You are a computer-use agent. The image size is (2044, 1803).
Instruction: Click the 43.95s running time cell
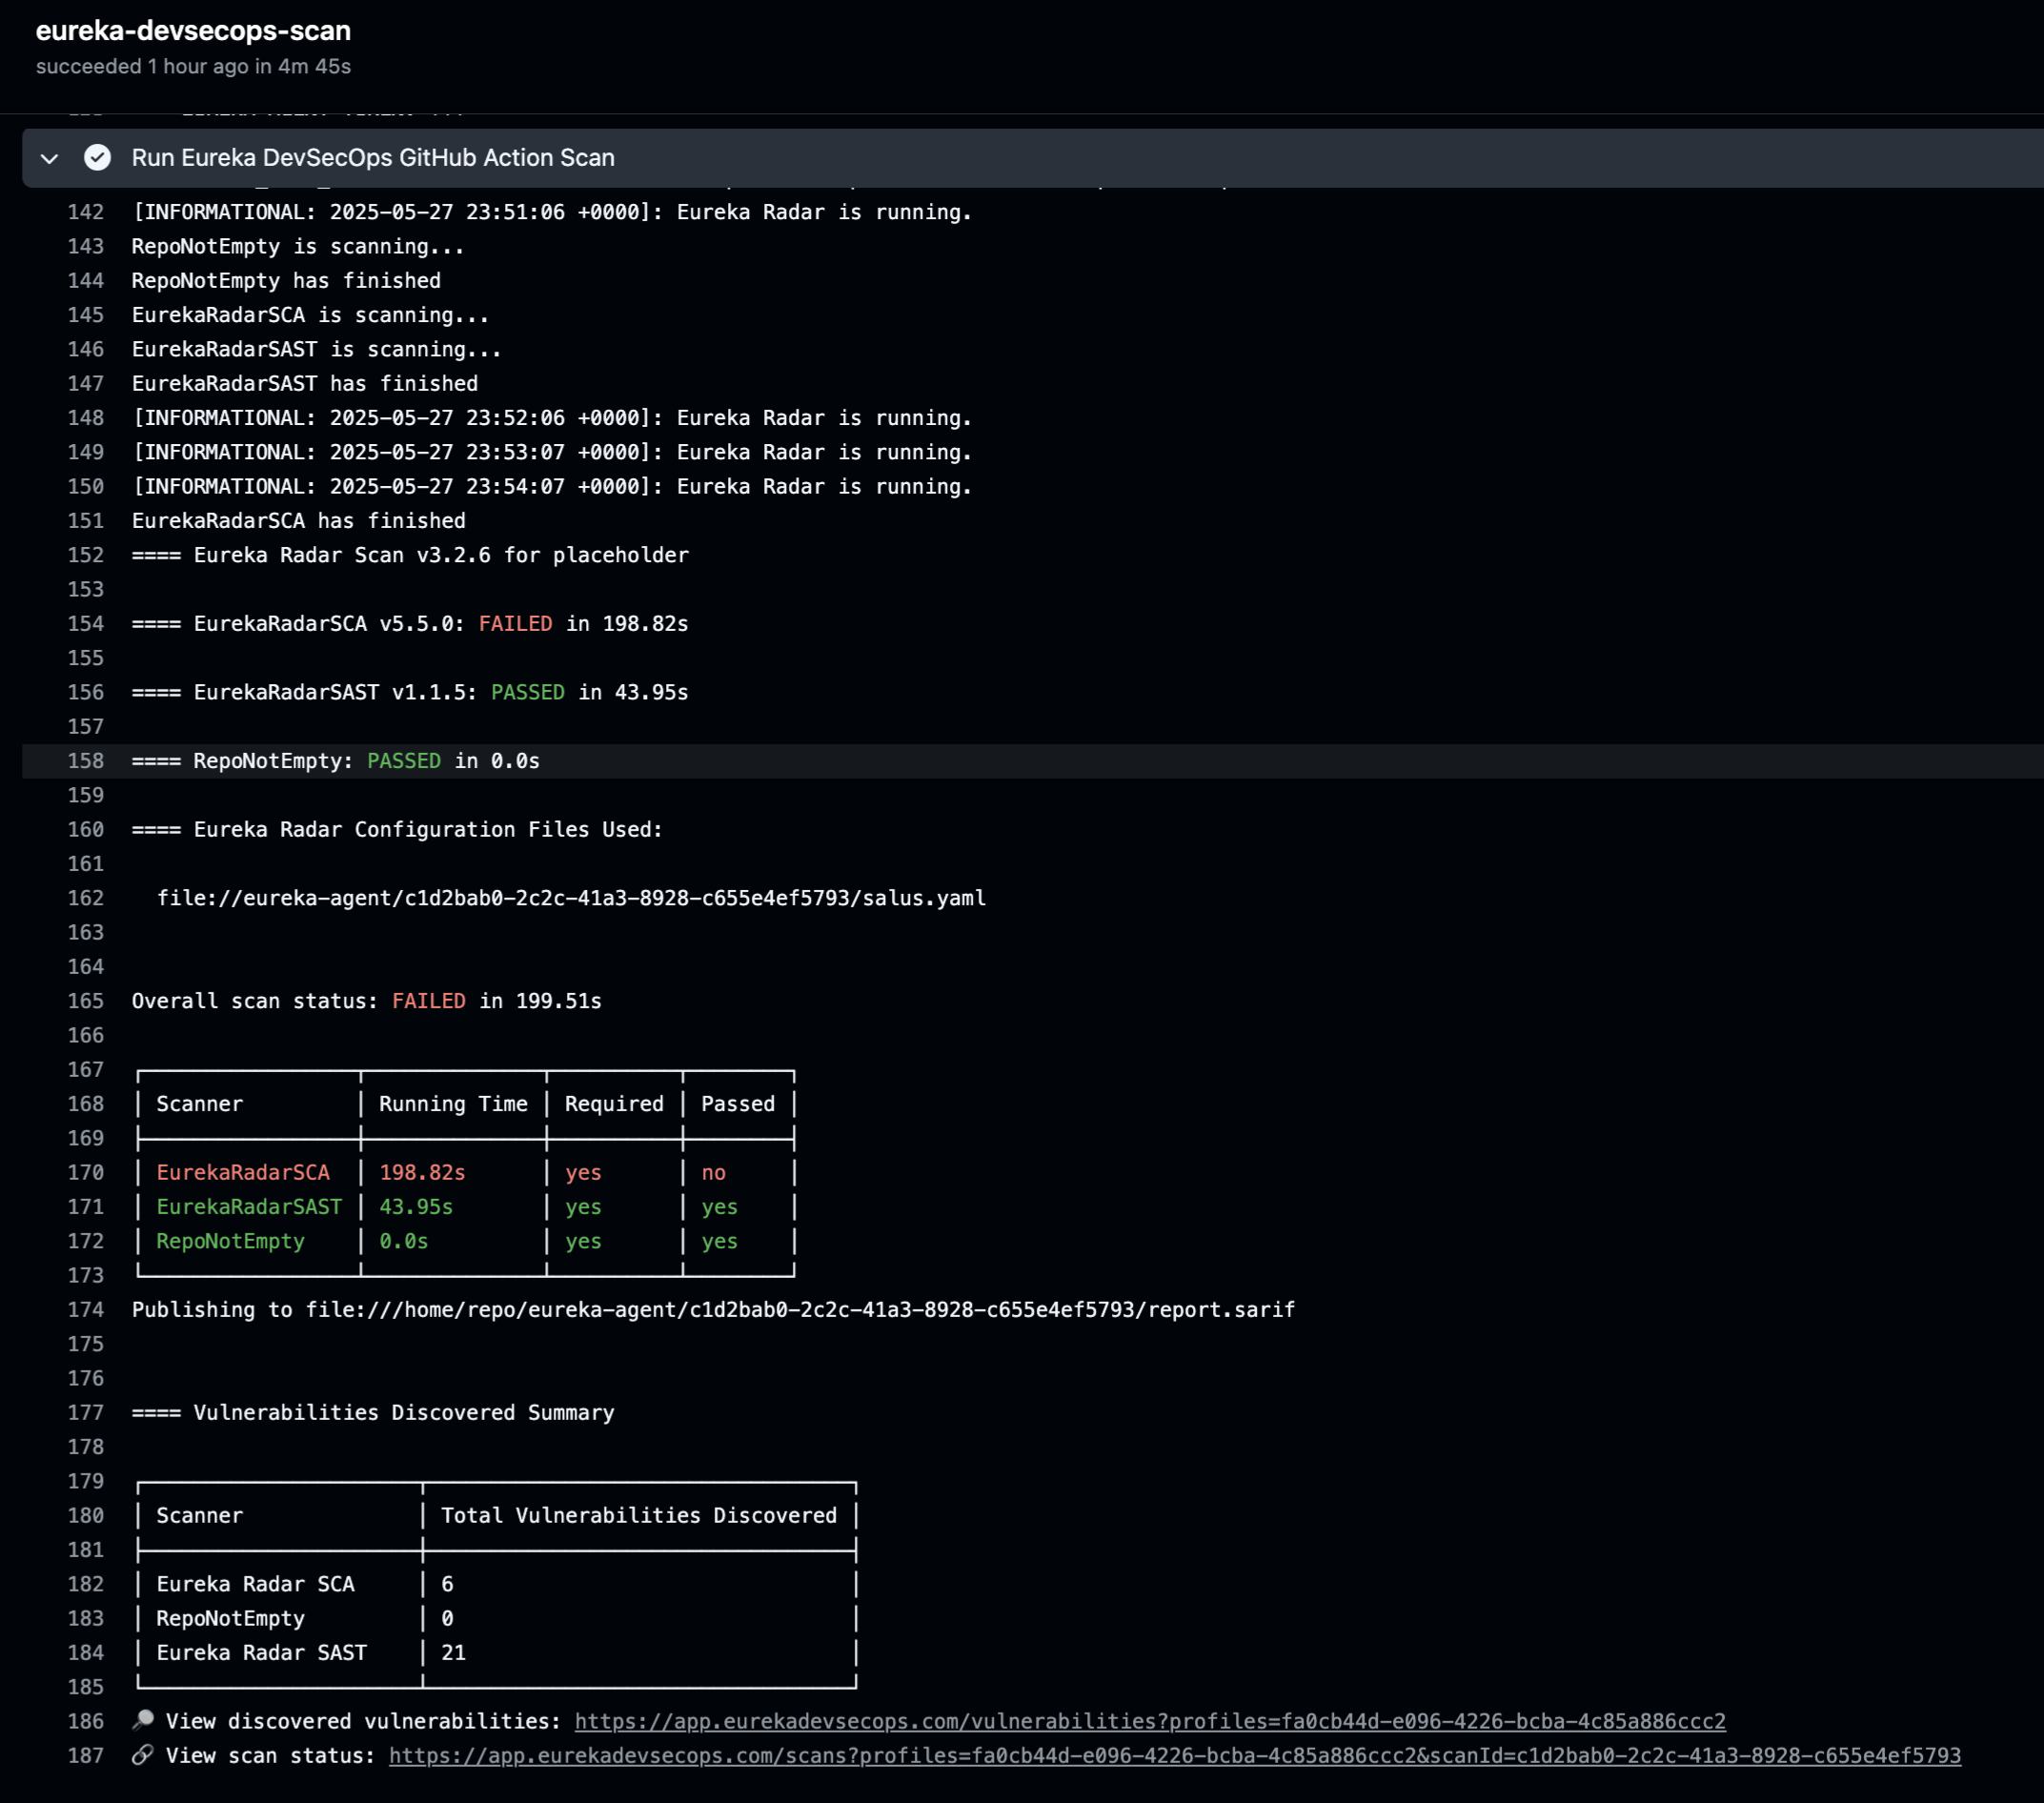click(416, 1206)
